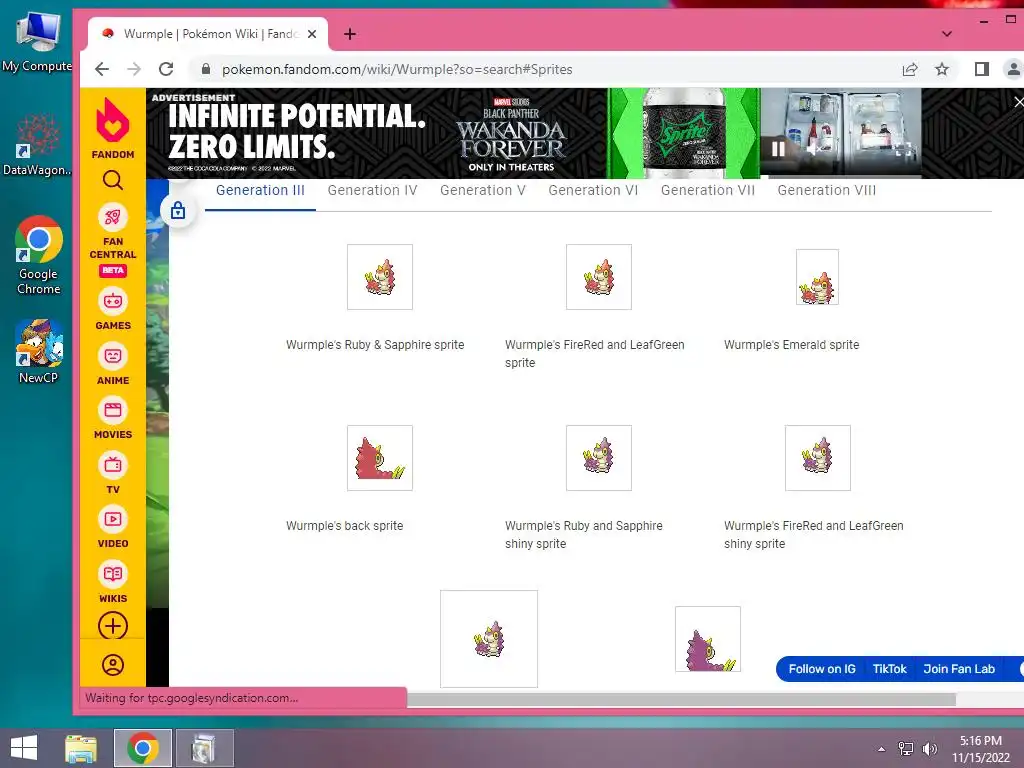Open a new browser tab
This screenshot has height=768, width=1024.
coord(350,34)
